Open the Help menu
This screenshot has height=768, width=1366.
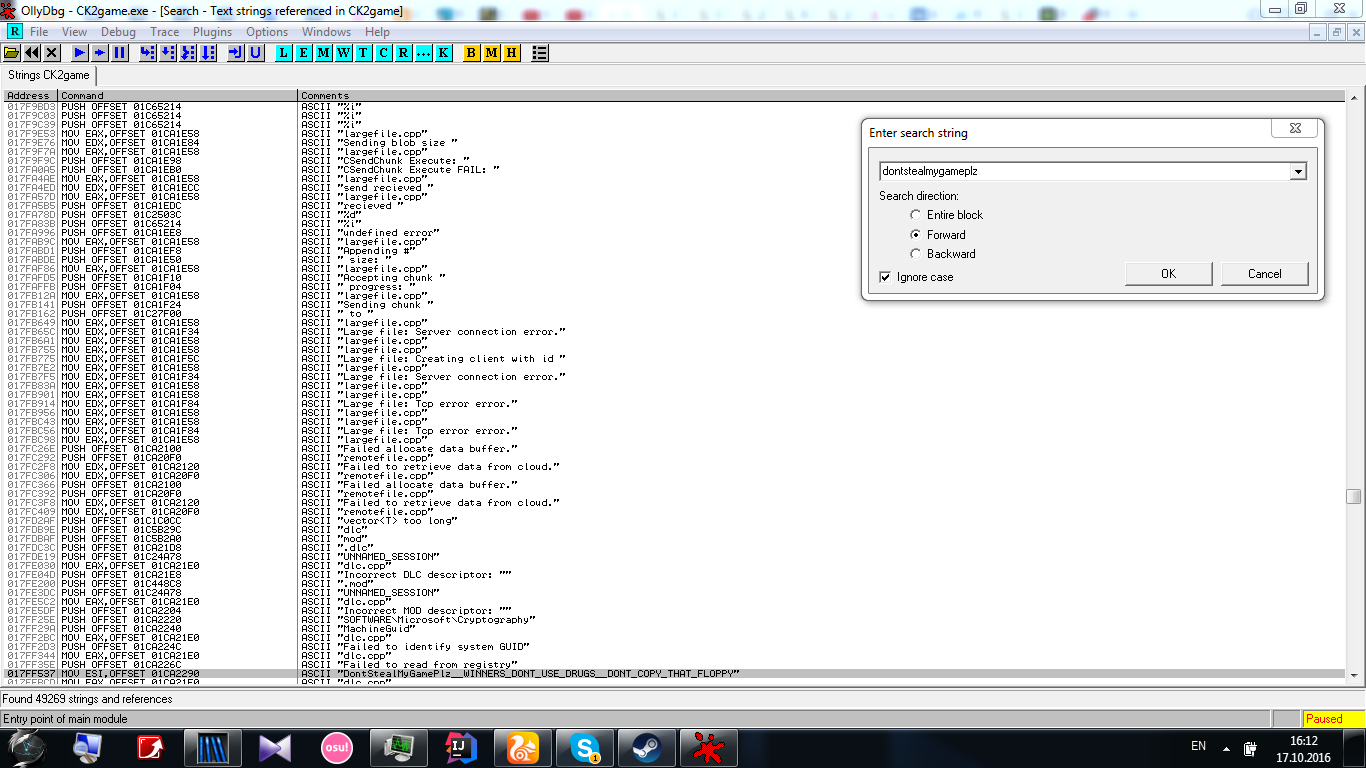click(x=377, y=32)
